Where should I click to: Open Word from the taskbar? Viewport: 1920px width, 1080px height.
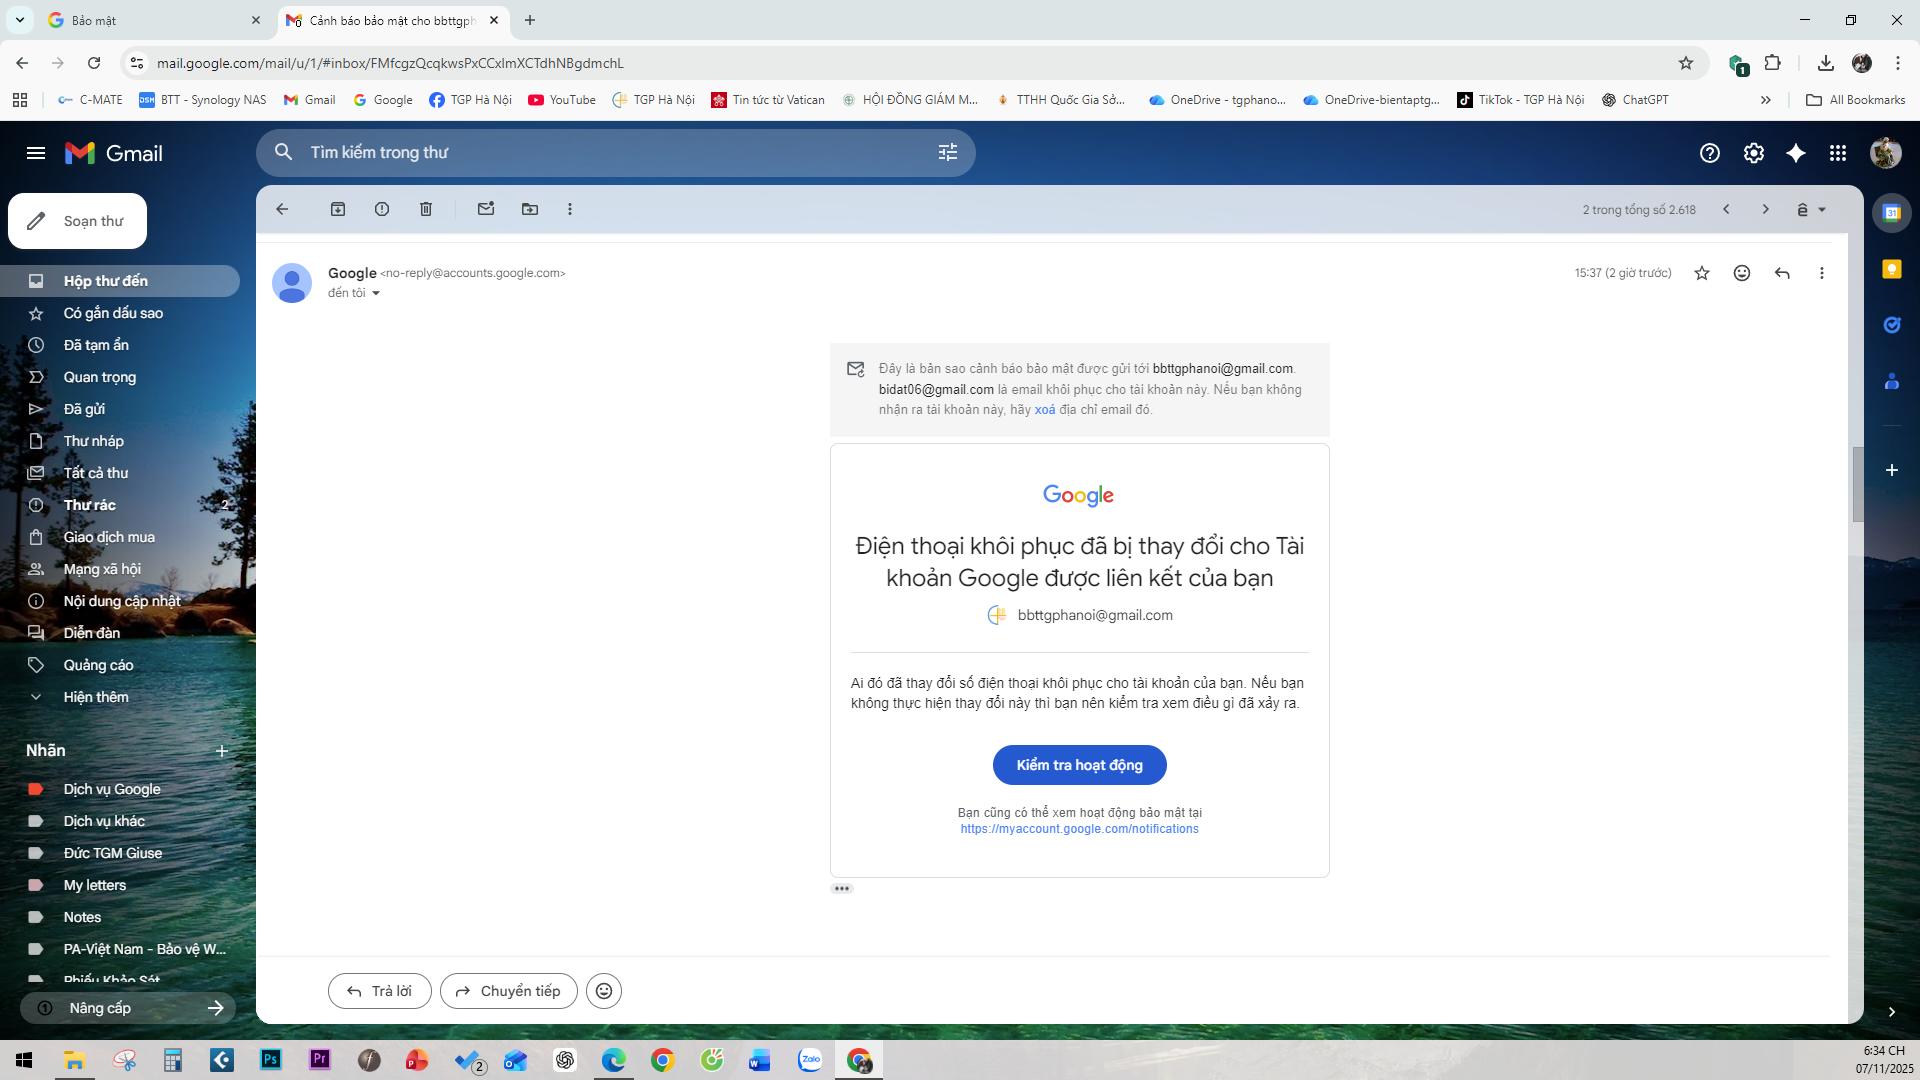[x=760, y=1060]
